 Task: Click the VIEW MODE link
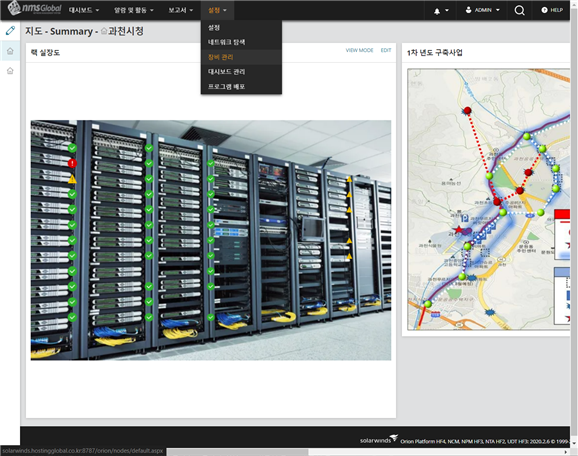point(359,50)
